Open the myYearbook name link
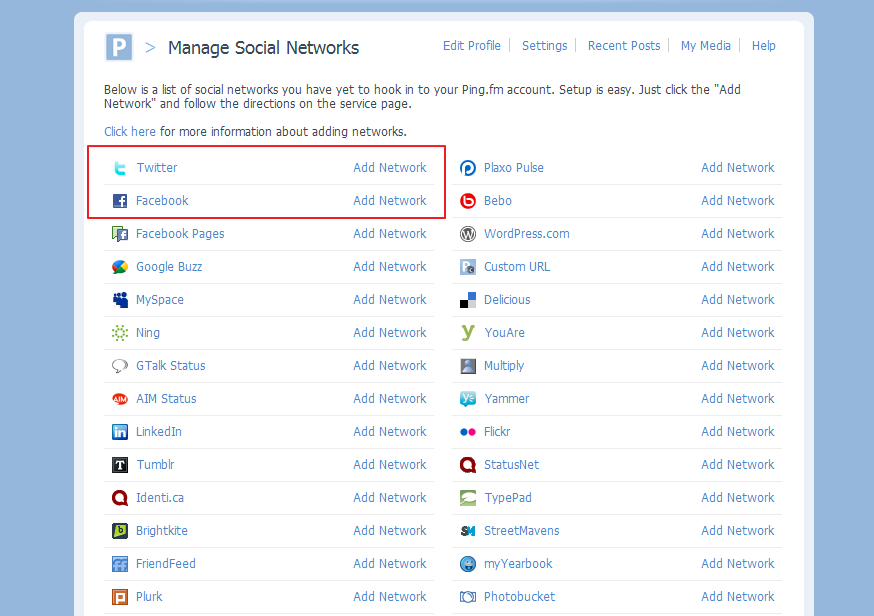 tap(518, 564)
